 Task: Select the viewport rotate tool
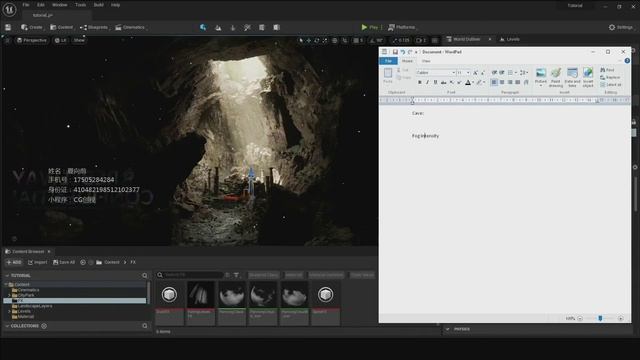(317, 40)
